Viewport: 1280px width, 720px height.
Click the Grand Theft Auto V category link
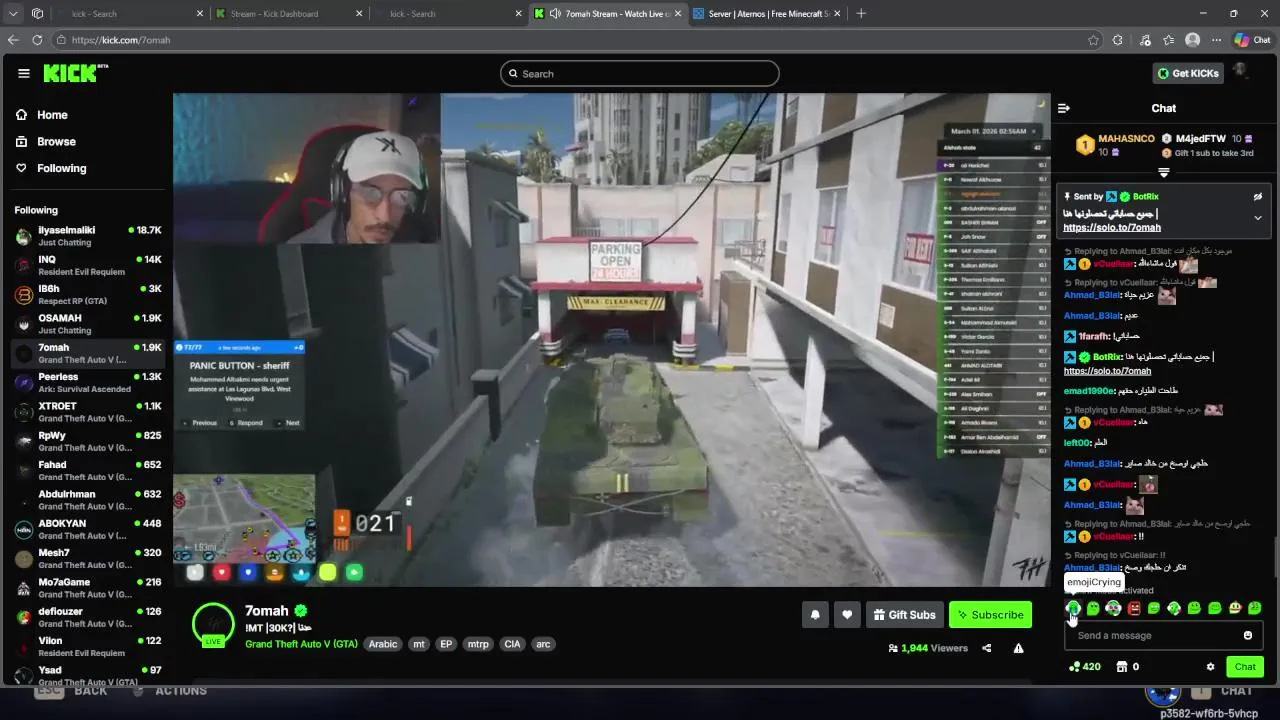(x=301, y=644)
